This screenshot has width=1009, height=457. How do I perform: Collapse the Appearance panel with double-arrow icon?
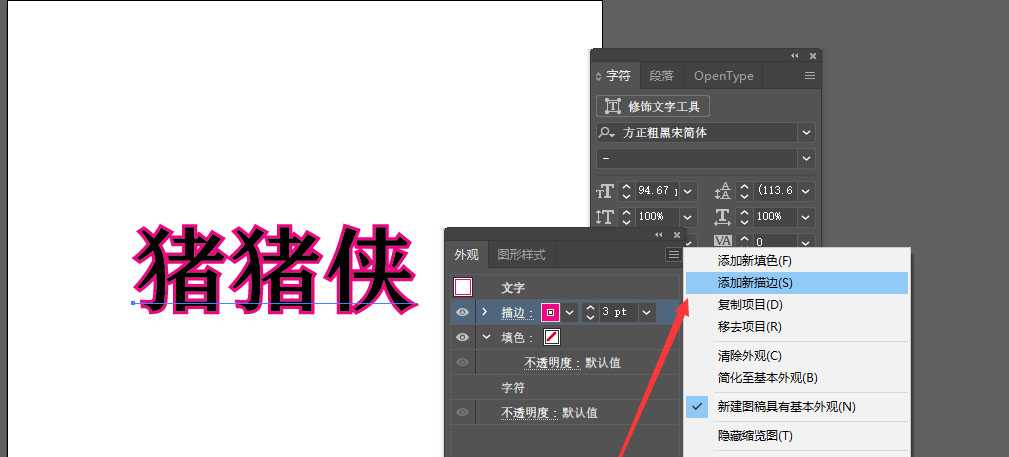(x=659, y=235)
